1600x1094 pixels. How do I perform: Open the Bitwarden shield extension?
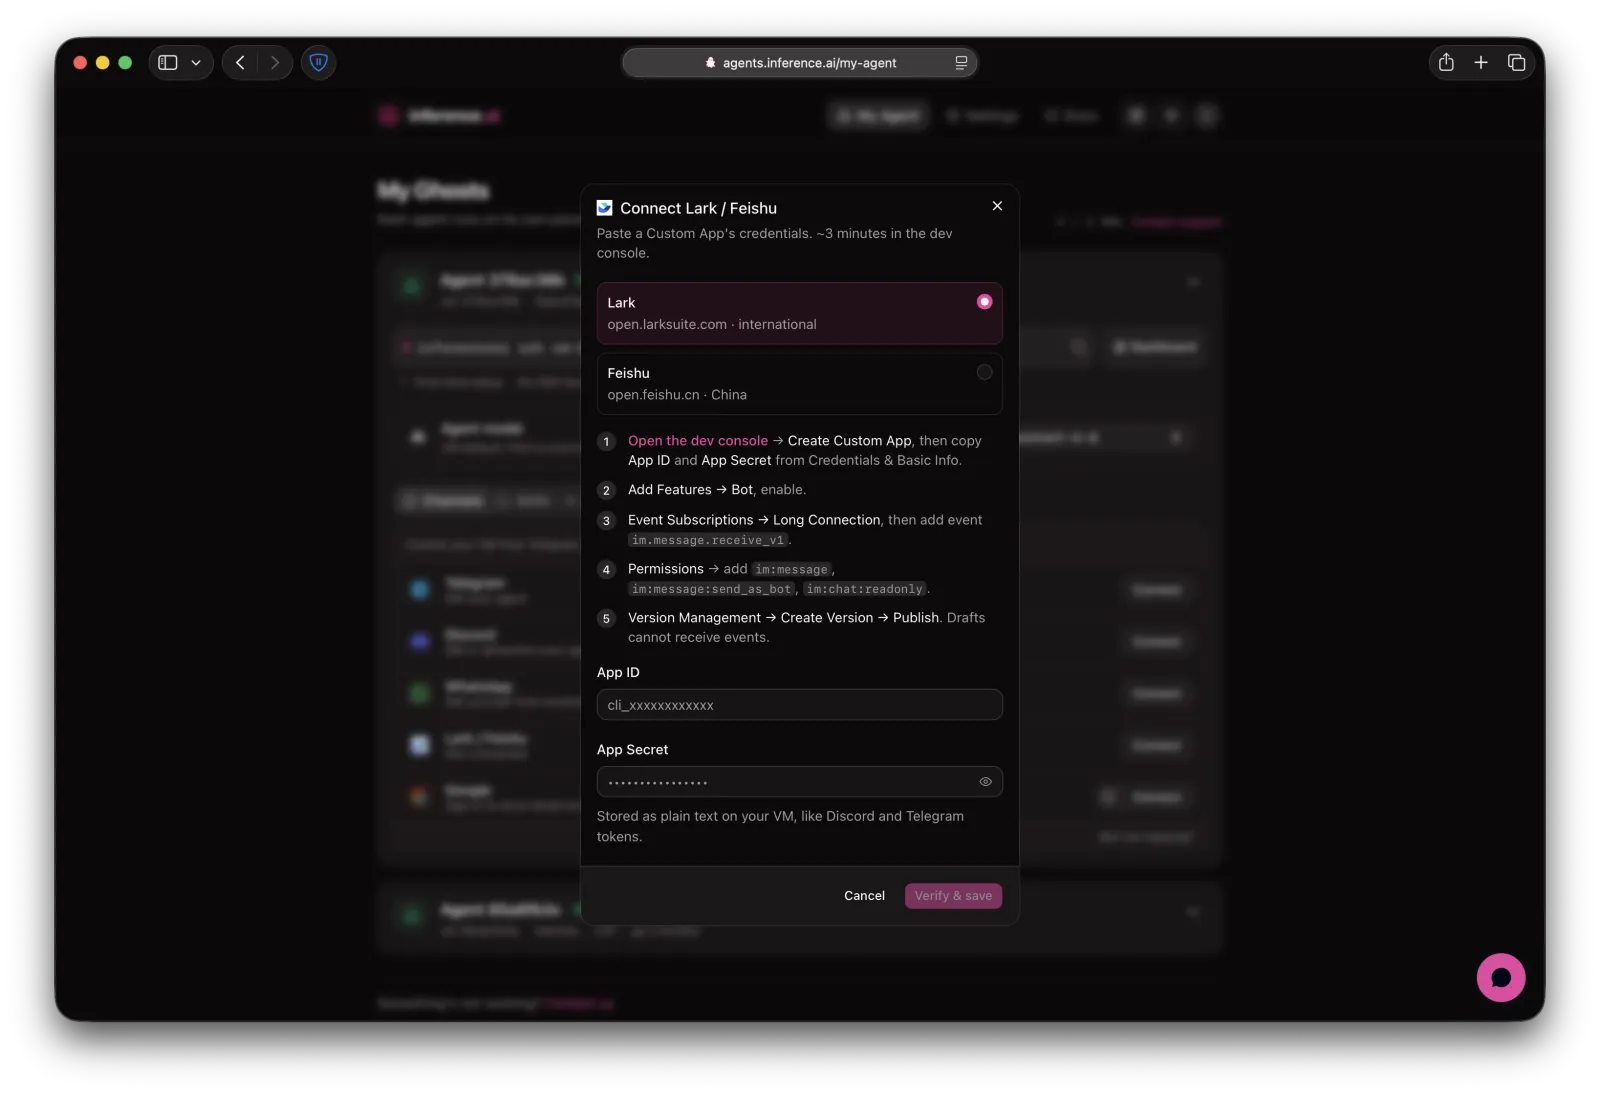(x=319, y=63)
